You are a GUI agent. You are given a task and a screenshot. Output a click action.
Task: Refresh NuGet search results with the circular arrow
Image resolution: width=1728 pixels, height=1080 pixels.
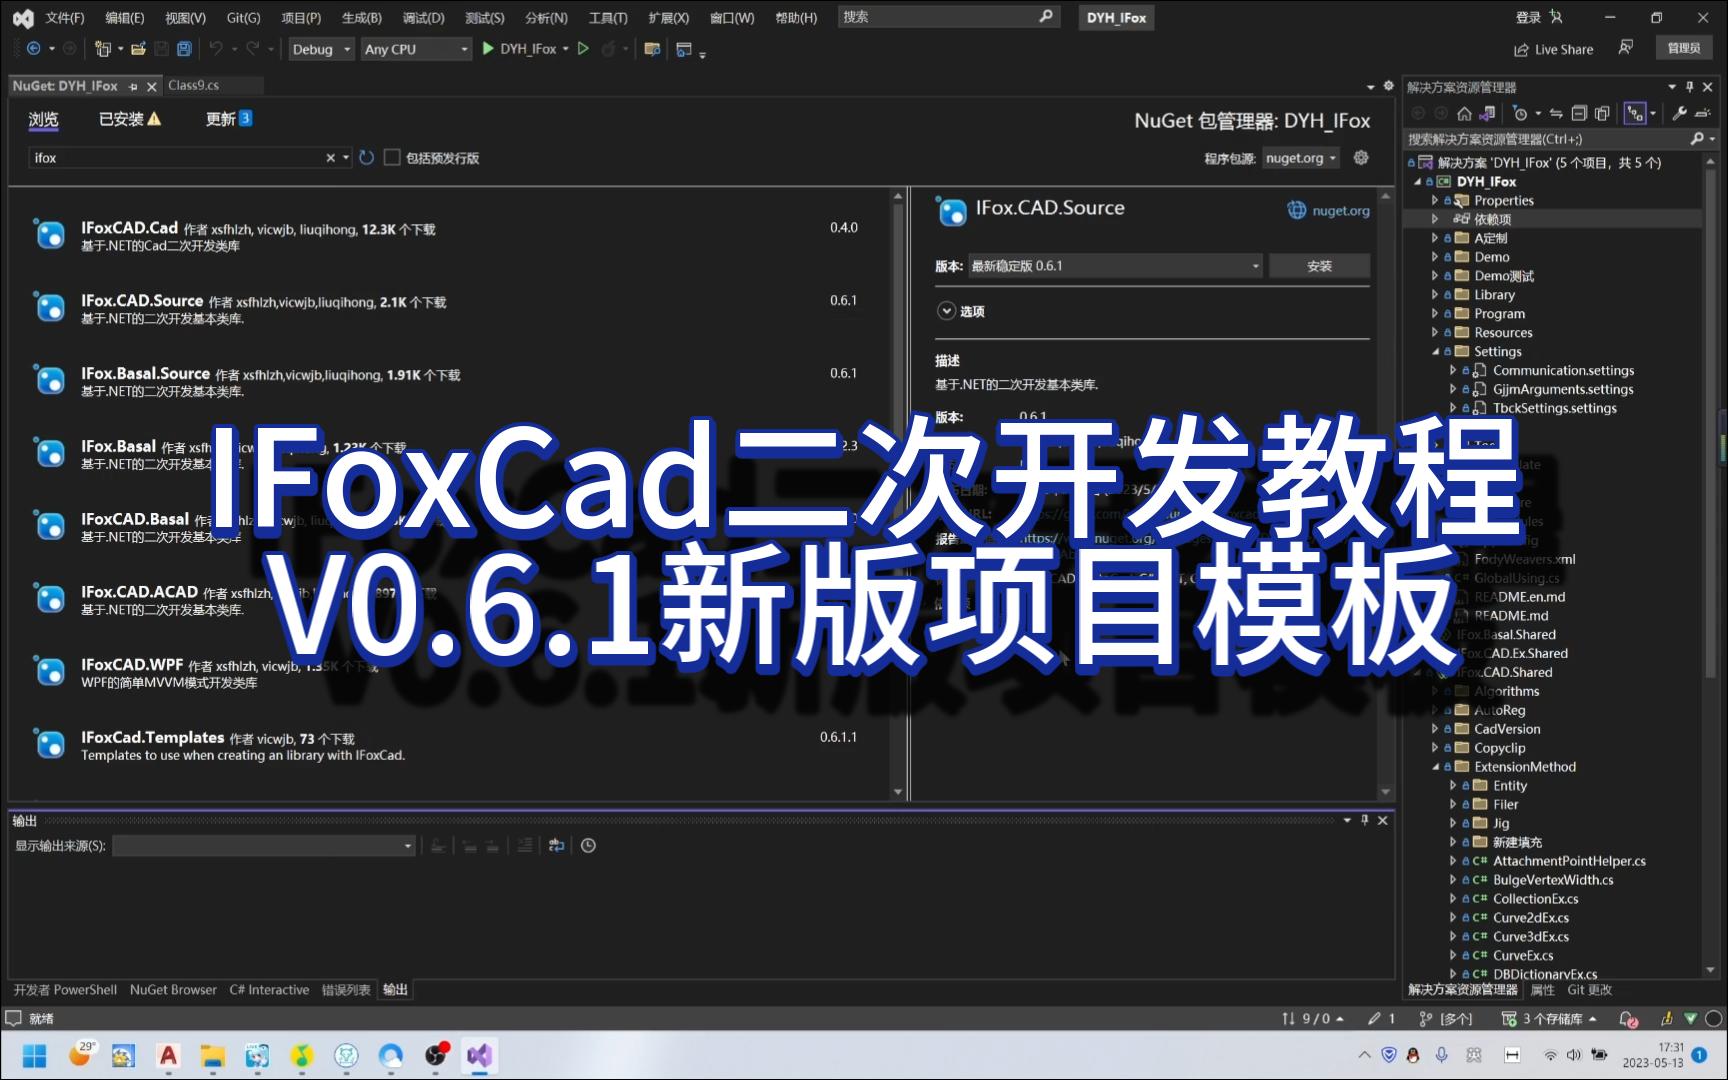click(x=367, y=158)
